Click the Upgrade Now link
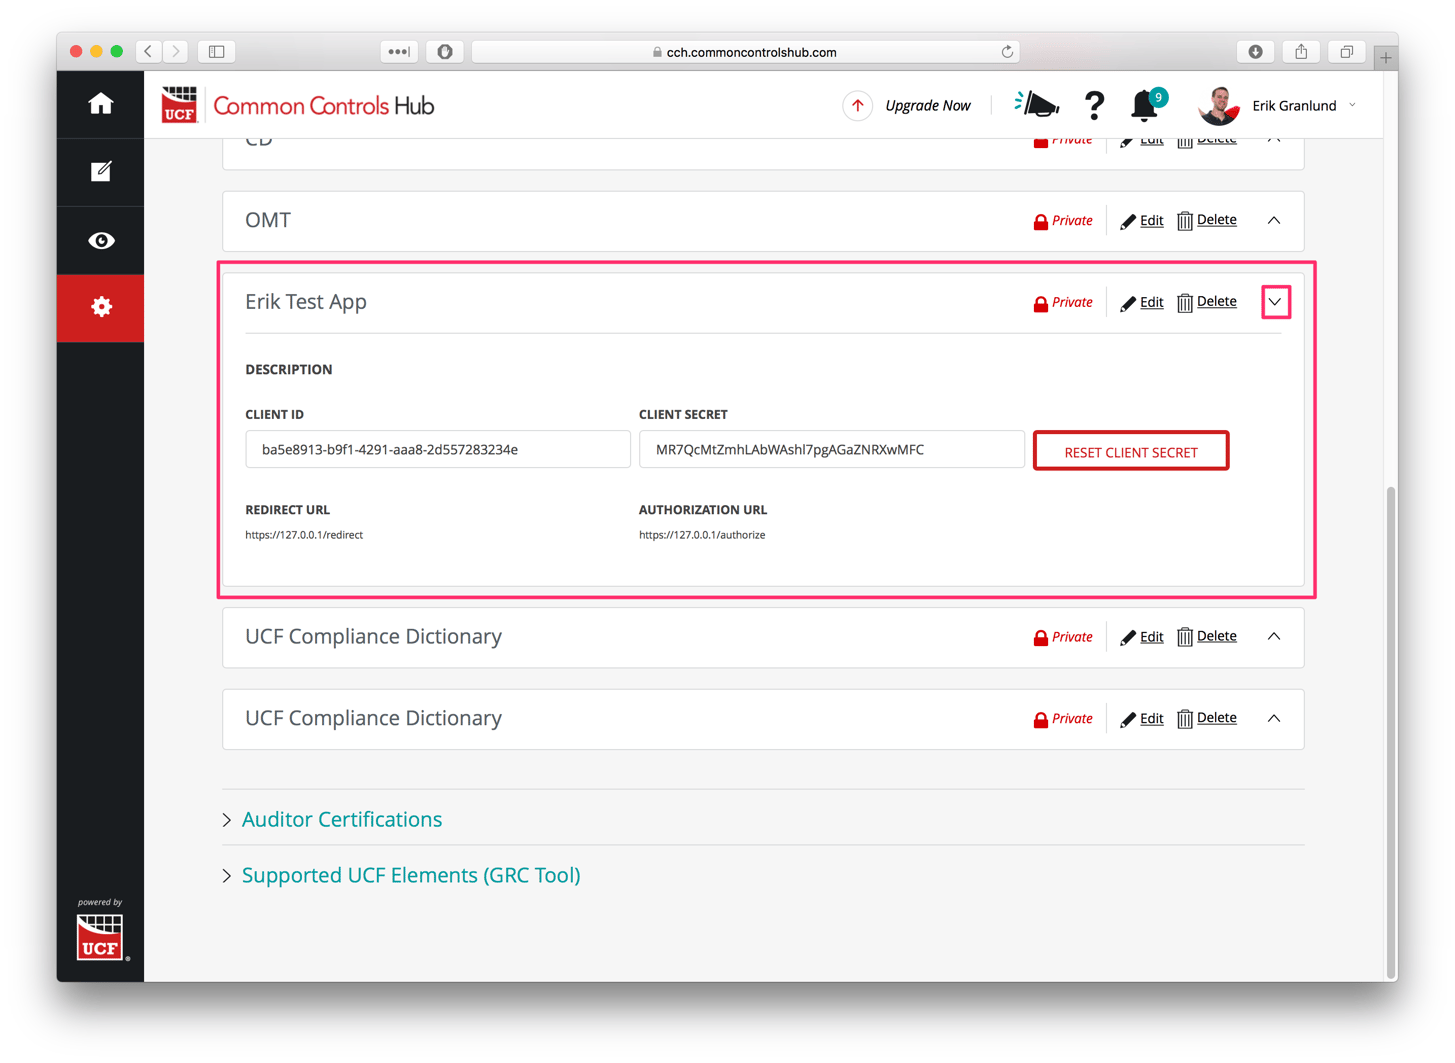The width and height of the screenshot is (1455, 1063). pyautogui.click(x=928, y=105)
